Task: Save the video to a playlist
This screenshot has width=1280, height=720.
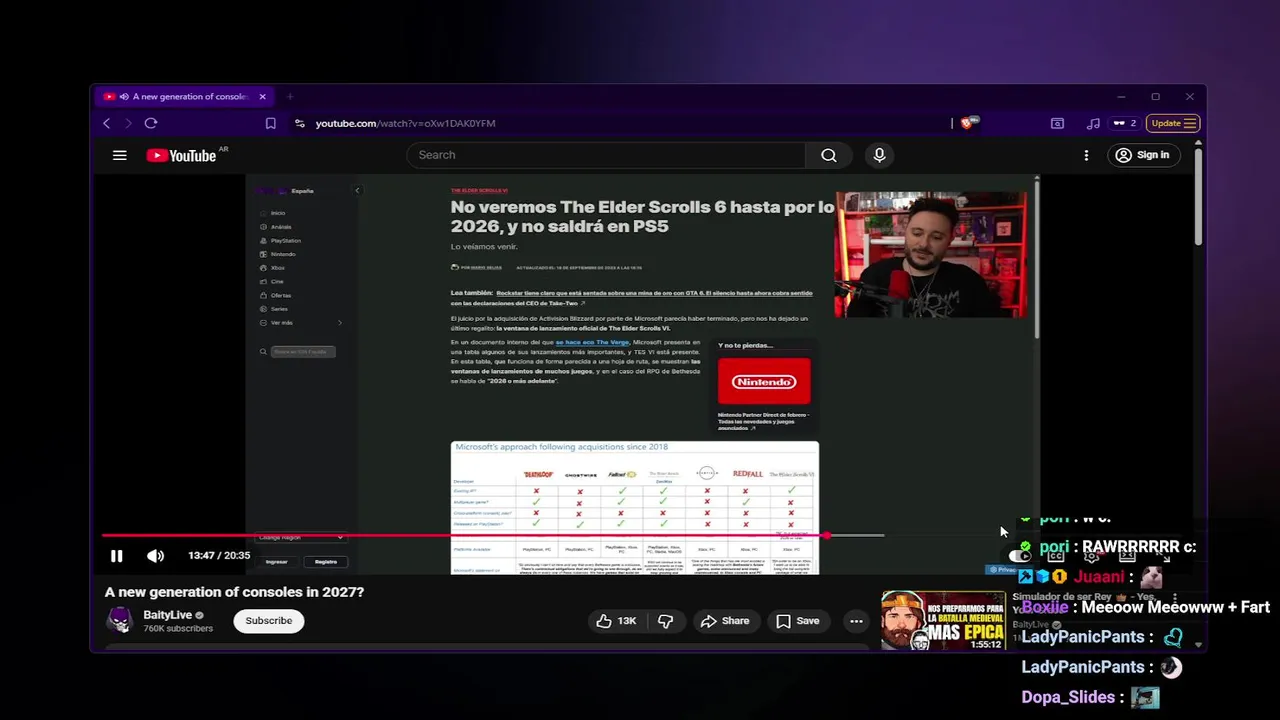Action: click(x=798, y=621)
